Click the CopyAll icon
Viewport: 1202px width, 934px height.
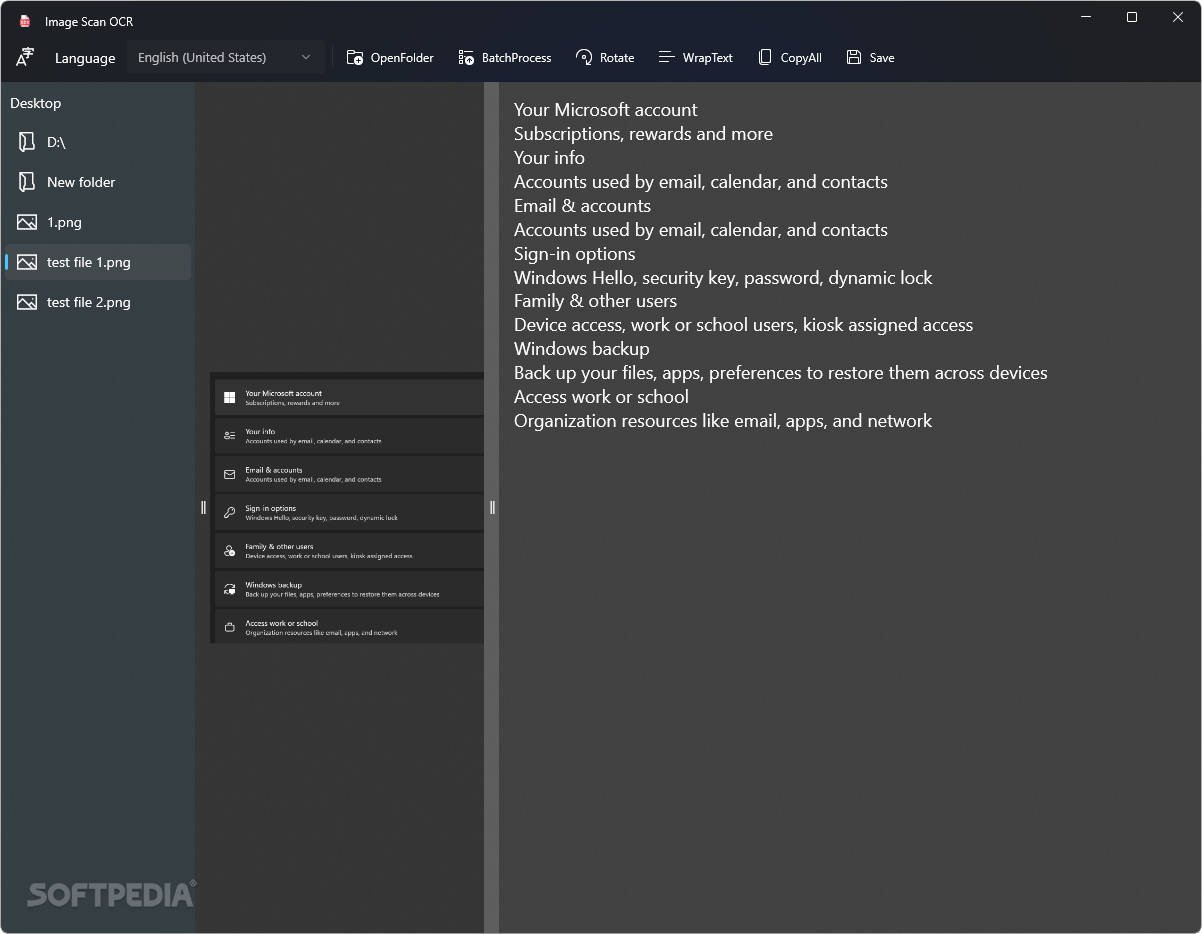click(765, 58)
